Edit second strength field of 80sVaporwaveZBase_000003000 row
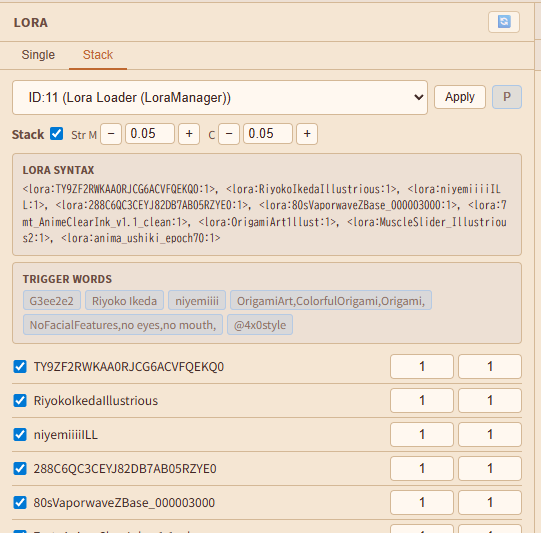The image size is (541, 533). (x=490, y=502)
